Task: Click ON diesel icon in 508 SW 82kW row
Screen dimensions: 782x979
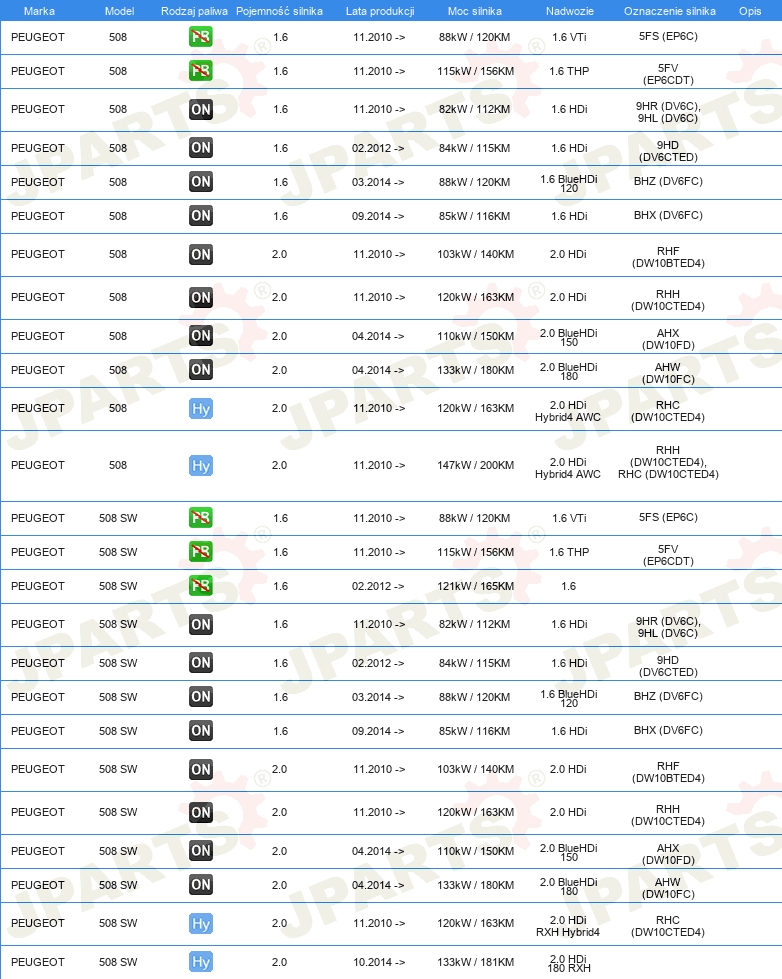Action: tap(200, 624)
